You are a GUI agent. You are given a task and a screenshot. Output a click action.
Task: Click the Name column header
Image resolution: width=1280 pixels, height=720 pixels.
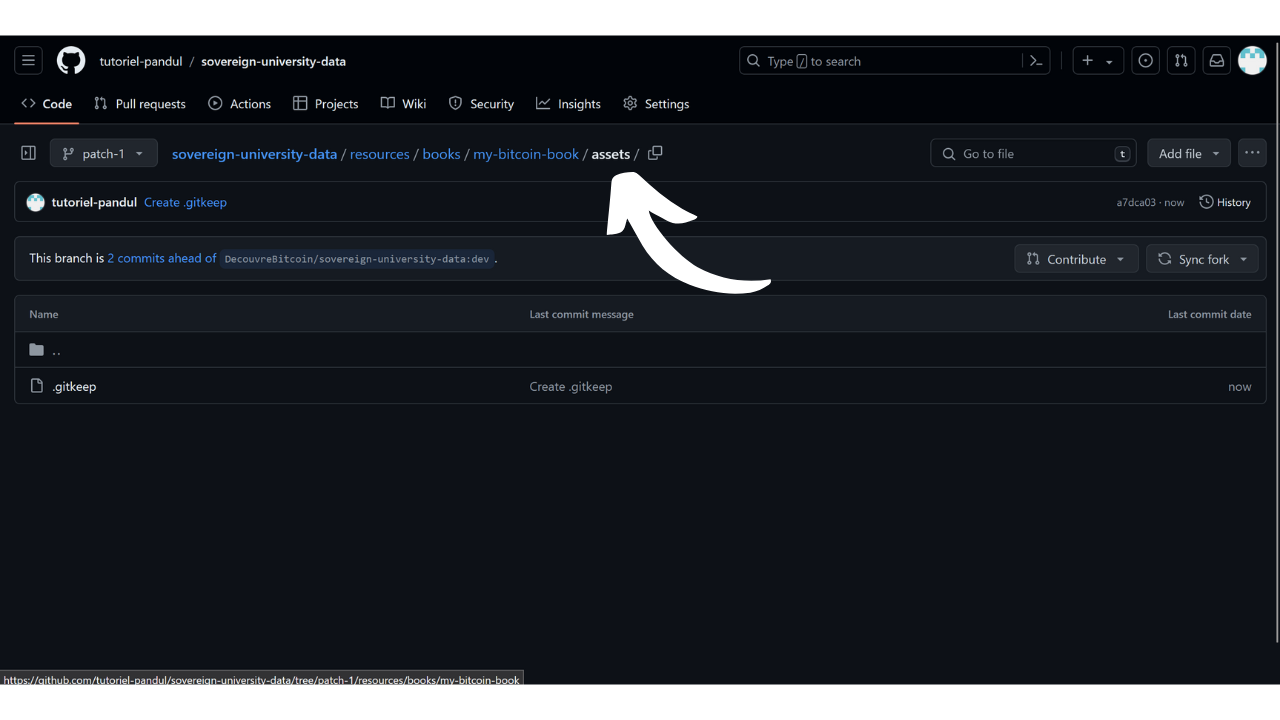[x=44, y=314]
